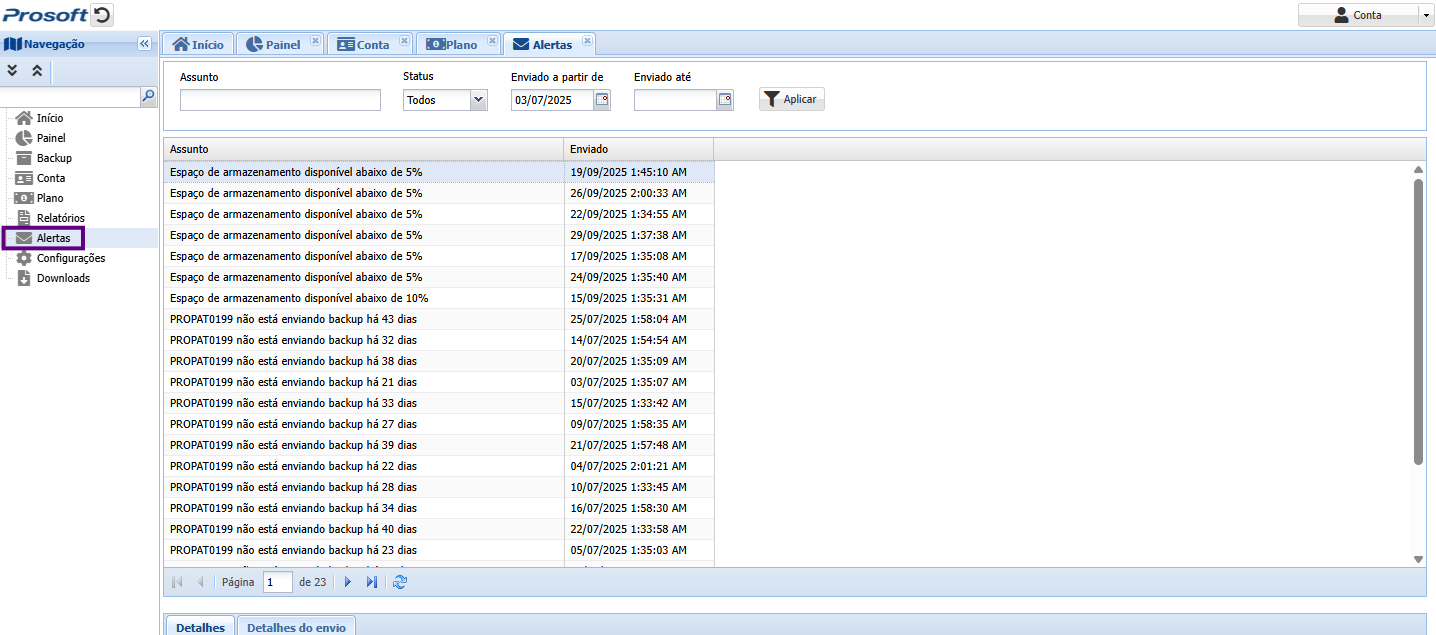Select alert sent 19/09/2025 1:45:10 AM
Image resolution: width=1436 pixels, height=635 pixels.
[439, 172]
